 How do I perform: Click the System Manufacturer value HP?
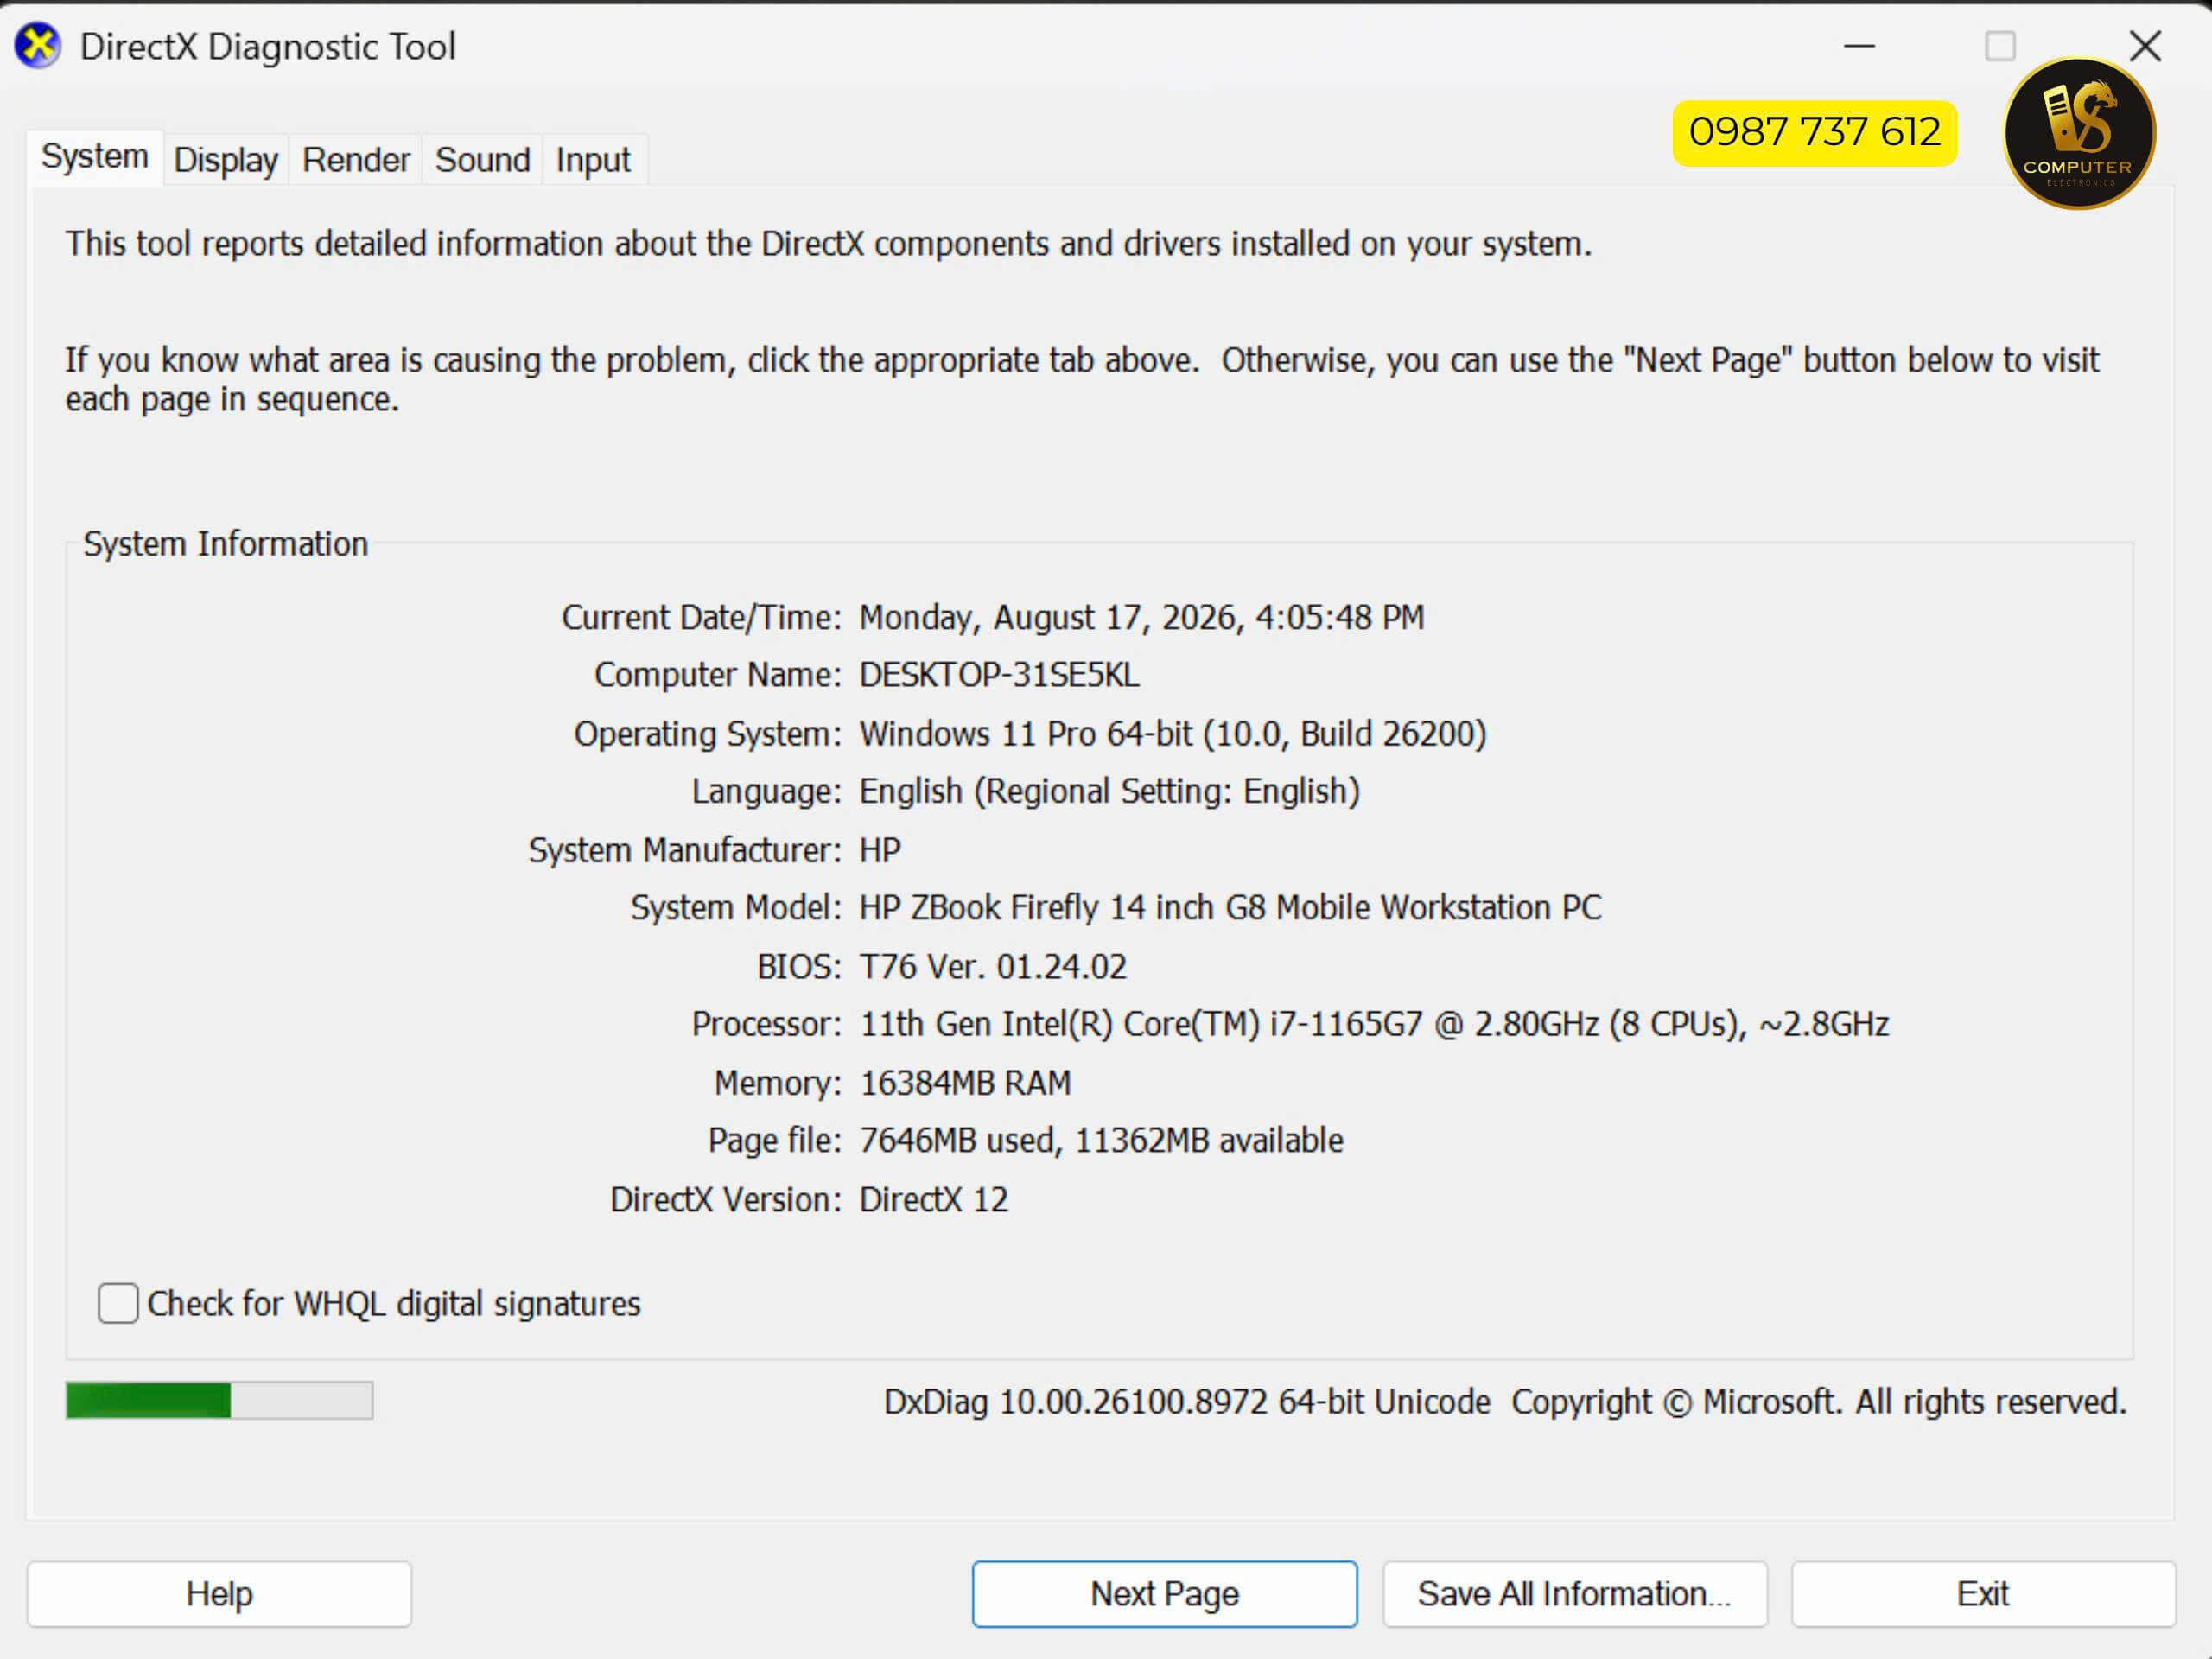pos(880,850)
